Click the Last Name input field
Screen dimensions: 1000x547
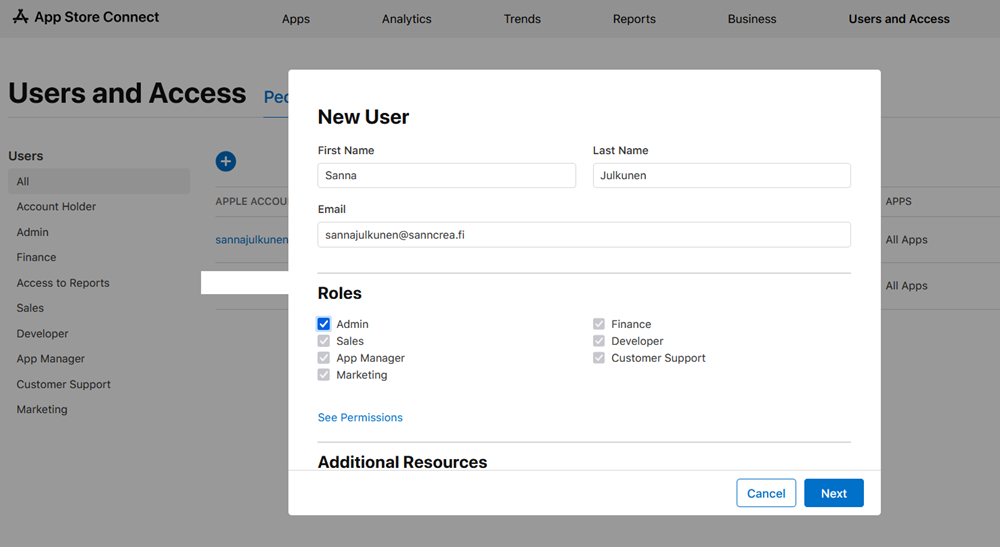(721, 176)
